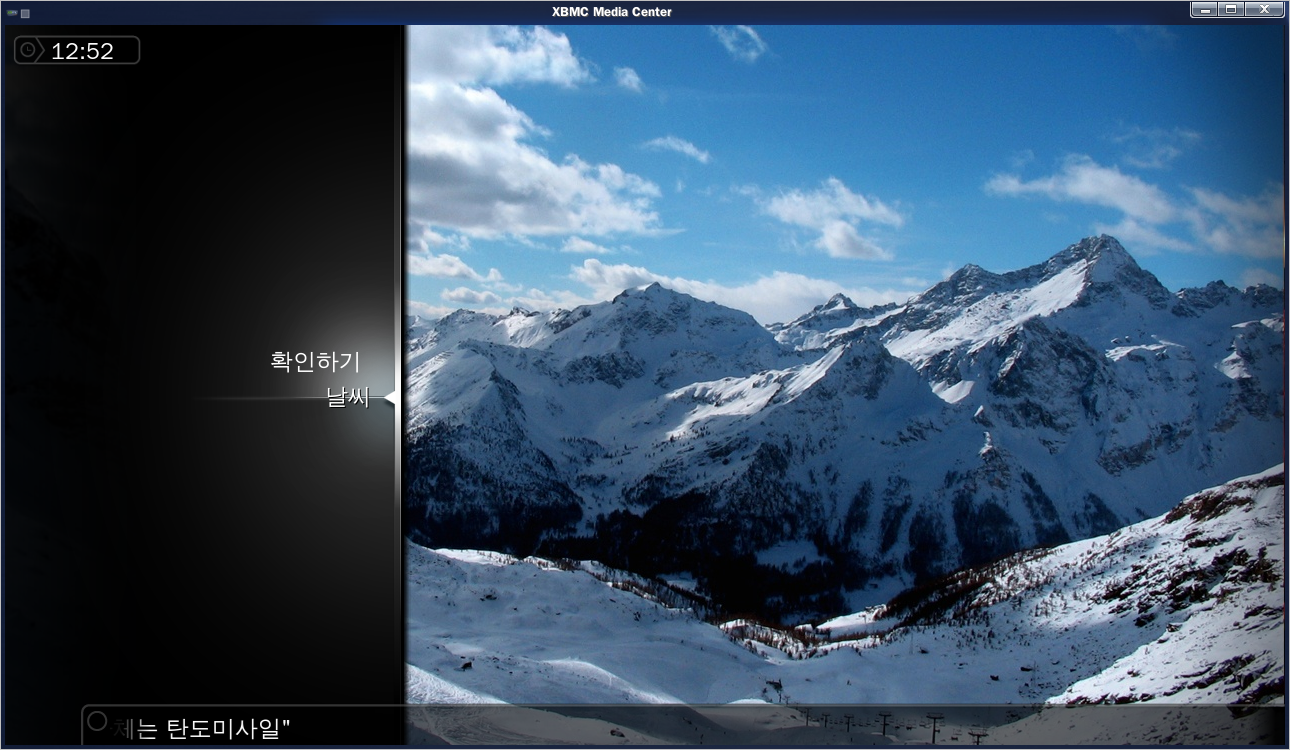Image resolution: width=1290 pixels, height=750 pixels.
Task: Click the dark empty area below 날씨
Action: (200, 560)
